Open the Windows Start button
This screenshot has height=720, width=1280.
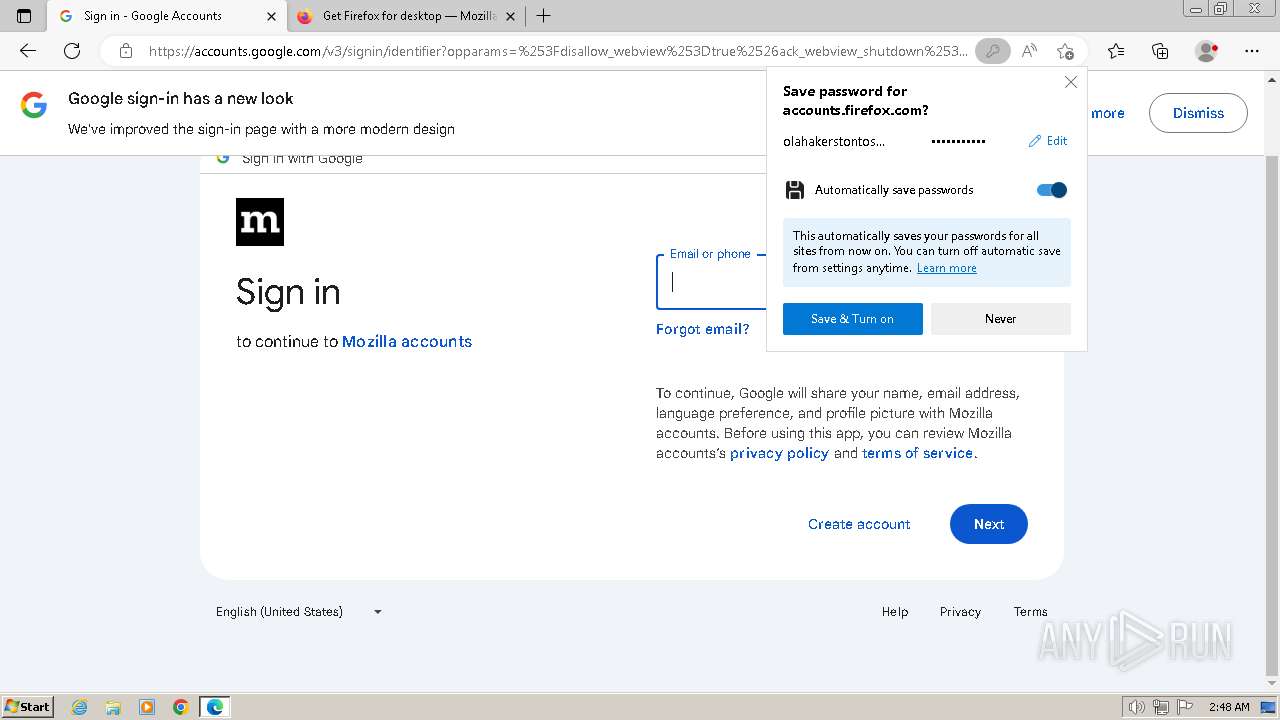point(27,707)
